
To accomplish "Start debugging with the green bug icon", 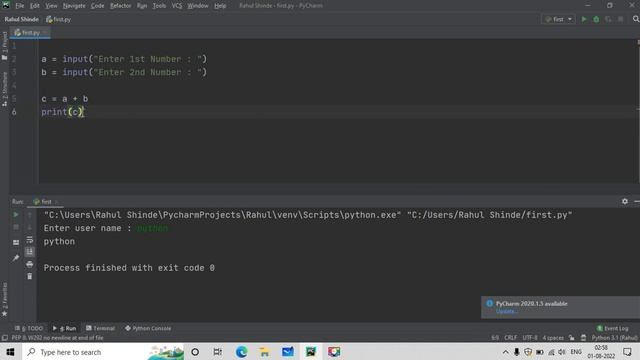I will point(596,19).
